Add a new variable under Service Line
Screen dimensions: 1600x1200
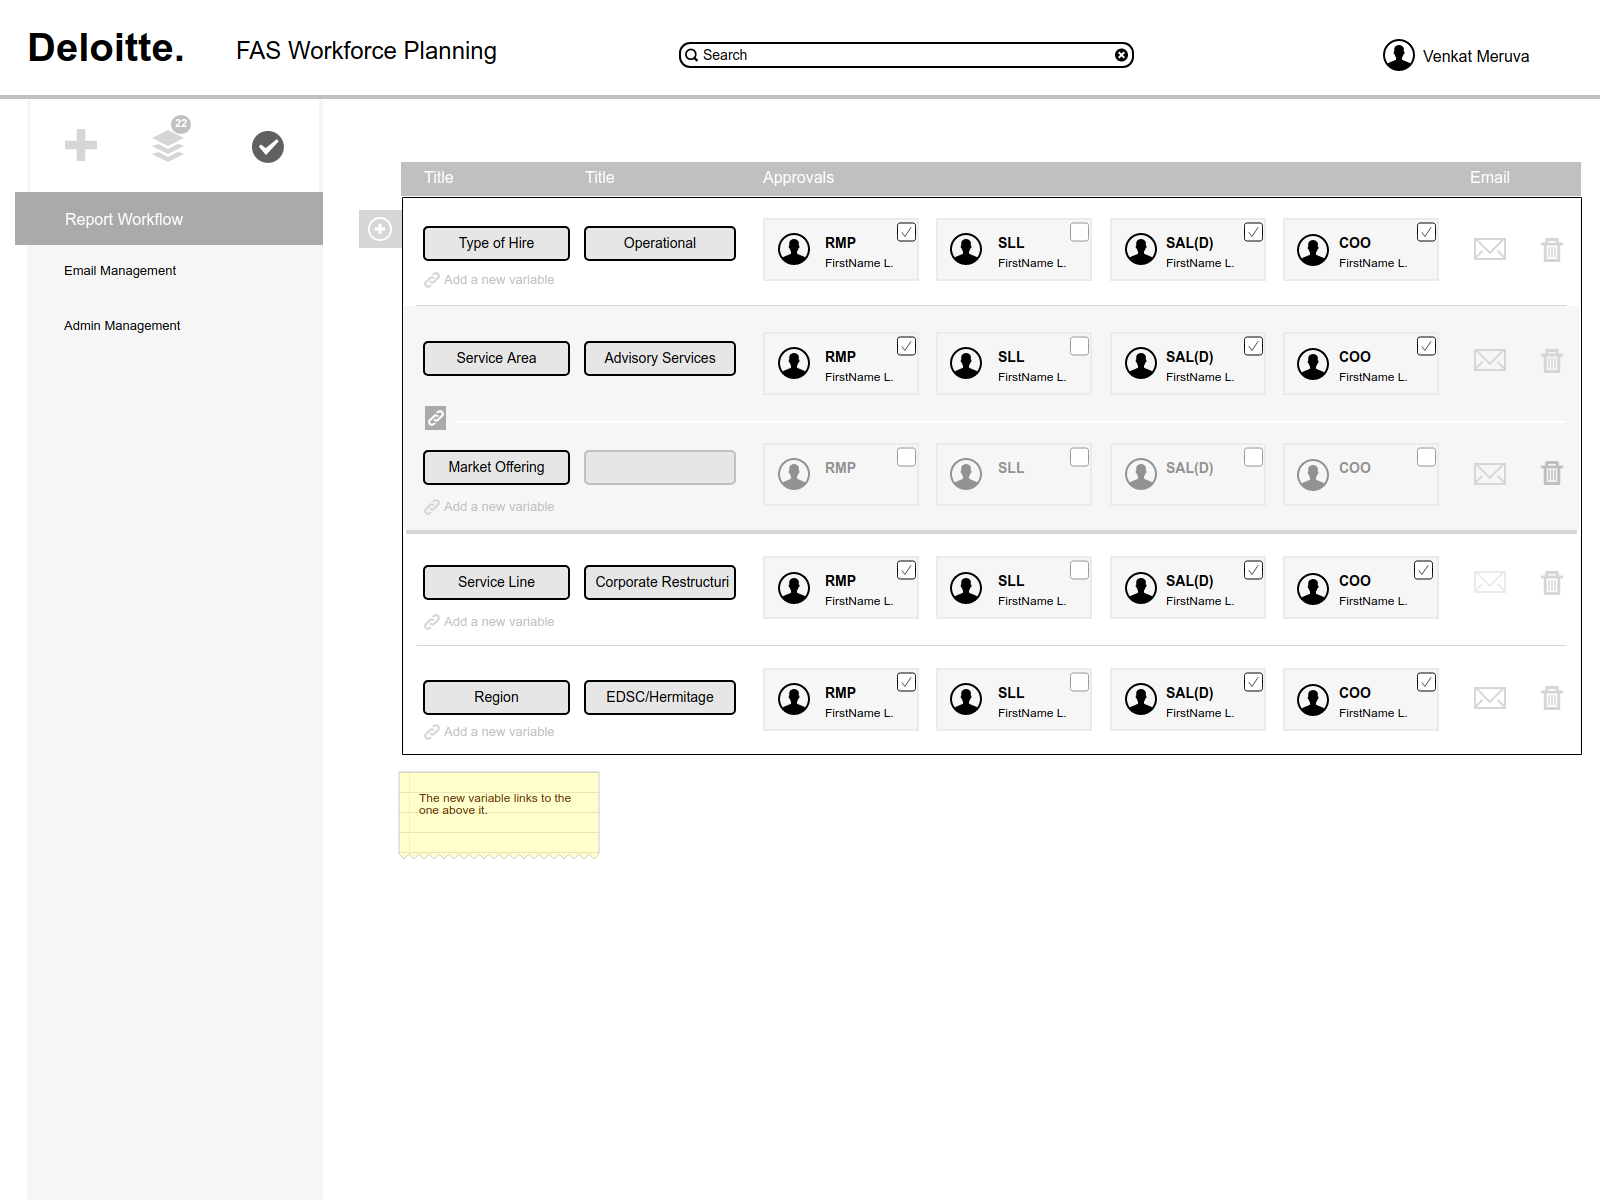(x=489, y=622)
